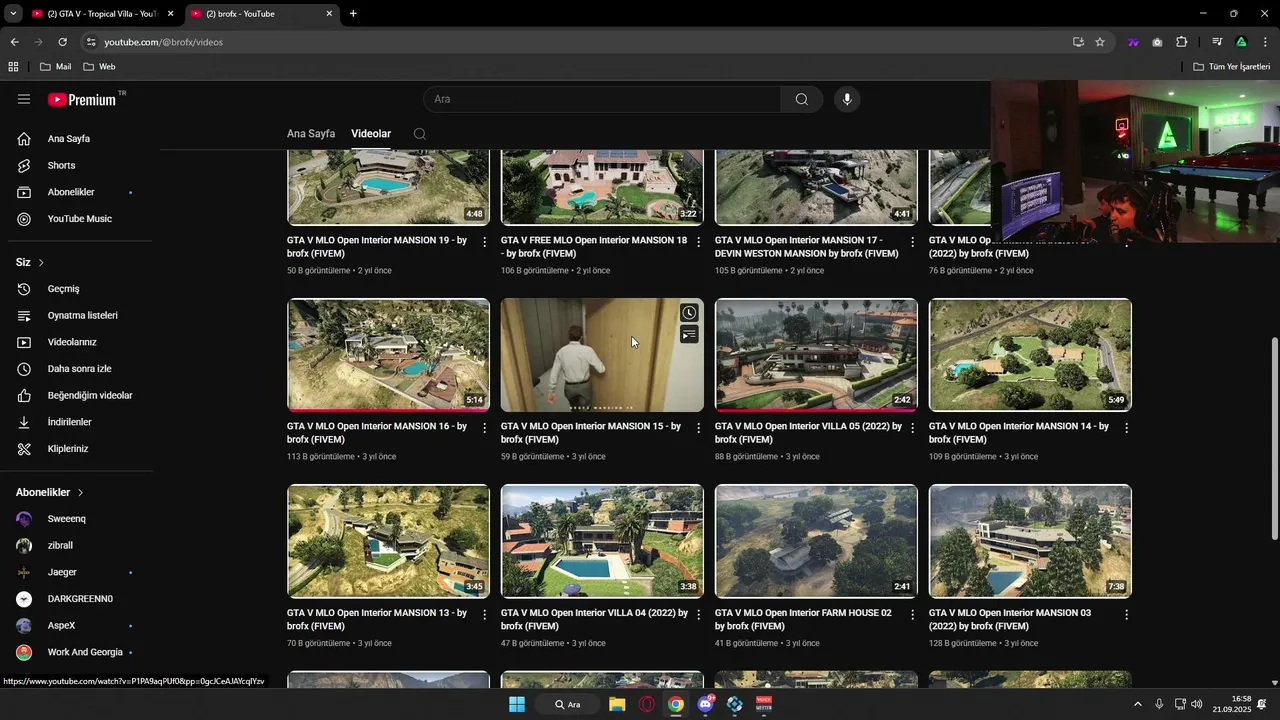Open Daha sonra izle watch later list
Viewport: 1280px width, 720px height.
coord(80,369)
